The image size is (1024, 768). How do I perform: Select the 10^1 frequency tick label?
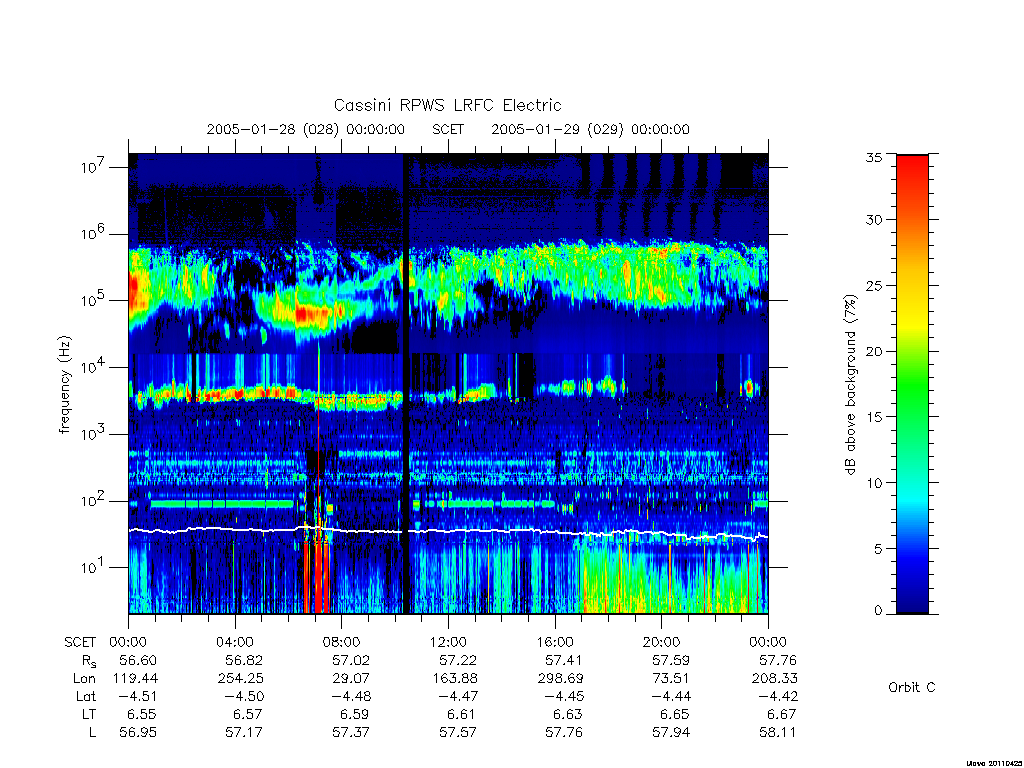94,567
